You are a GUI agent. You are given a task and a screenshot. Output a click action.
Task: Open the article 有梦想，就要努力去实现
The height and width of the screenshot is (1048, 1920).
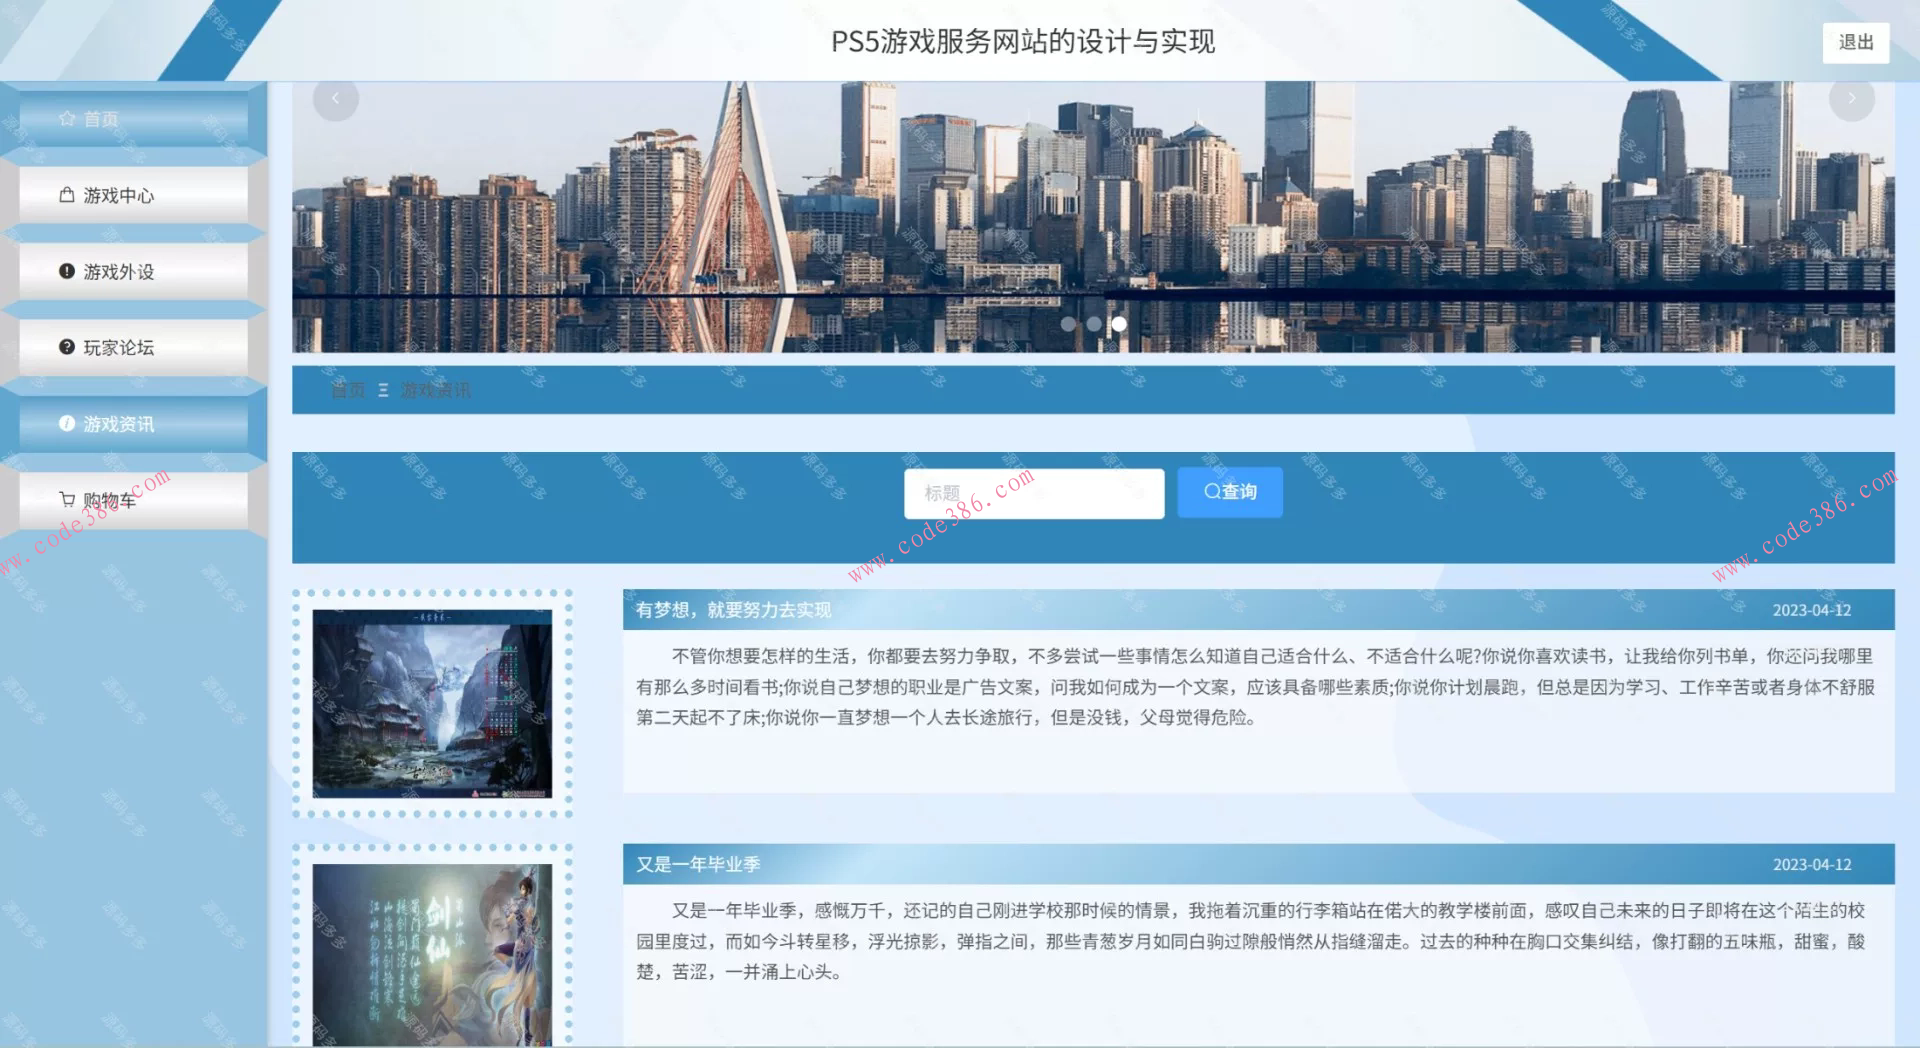coord(733,609)
